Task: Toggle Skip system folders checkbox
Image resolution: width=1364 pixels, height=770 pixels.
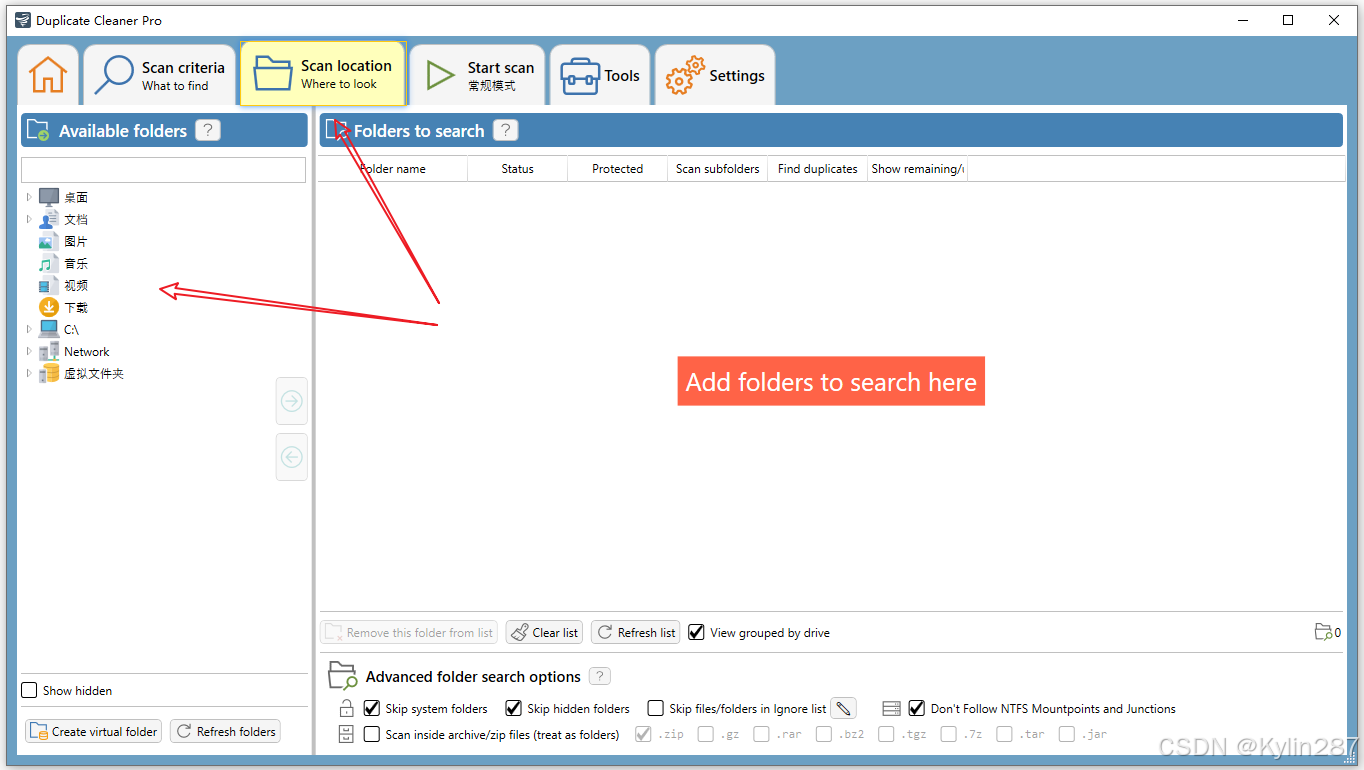Action: [372, 708]
